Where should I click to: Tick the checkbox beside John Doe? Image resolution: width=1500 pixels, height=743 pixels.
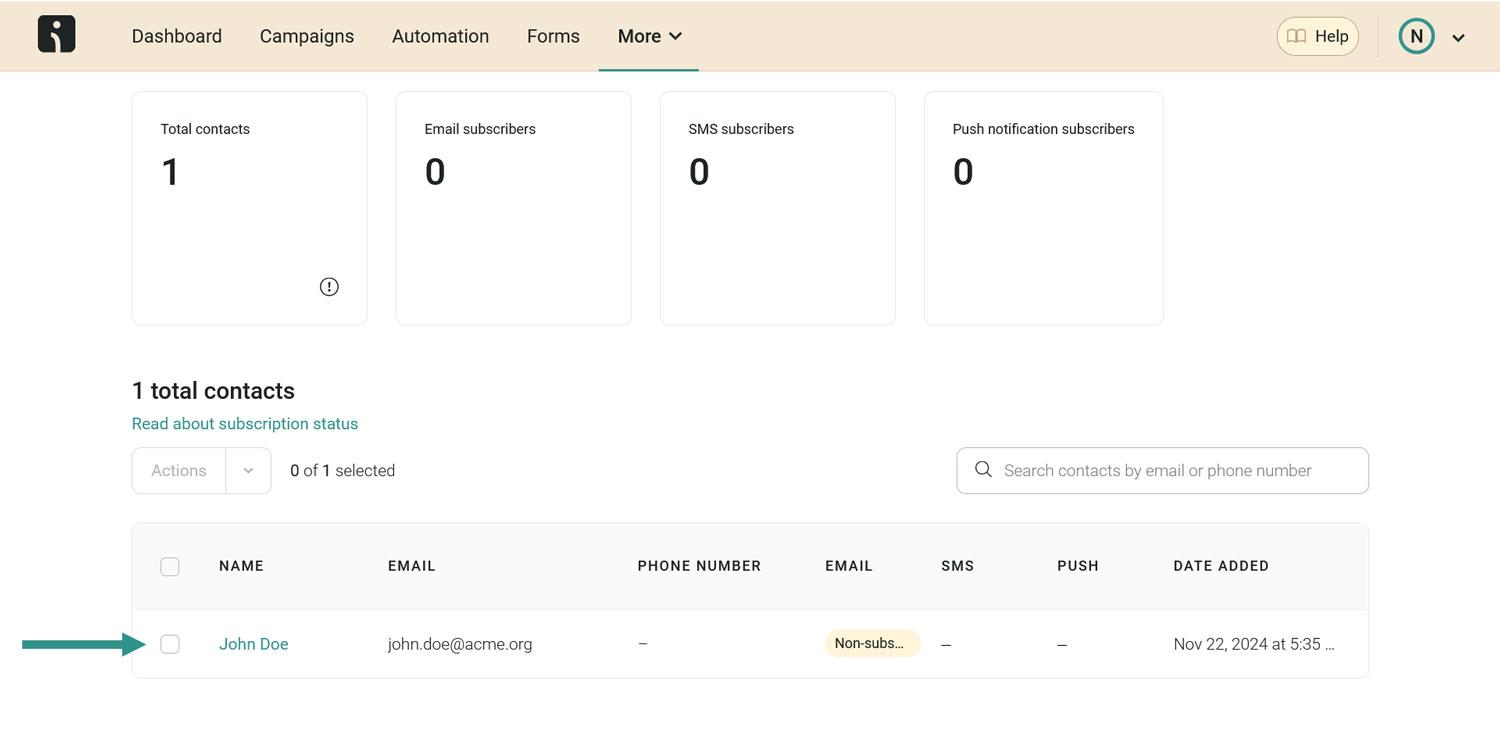[170, 644]
